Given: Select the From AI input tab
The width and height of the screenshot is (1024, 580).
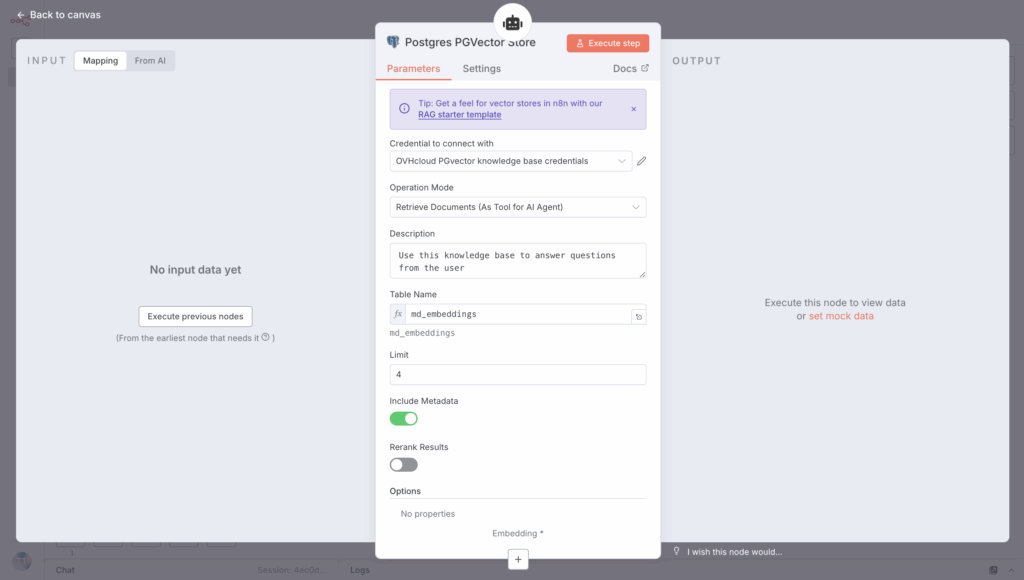Looking at the screenshot, I should pyautogui.click(x=150, y=61).
